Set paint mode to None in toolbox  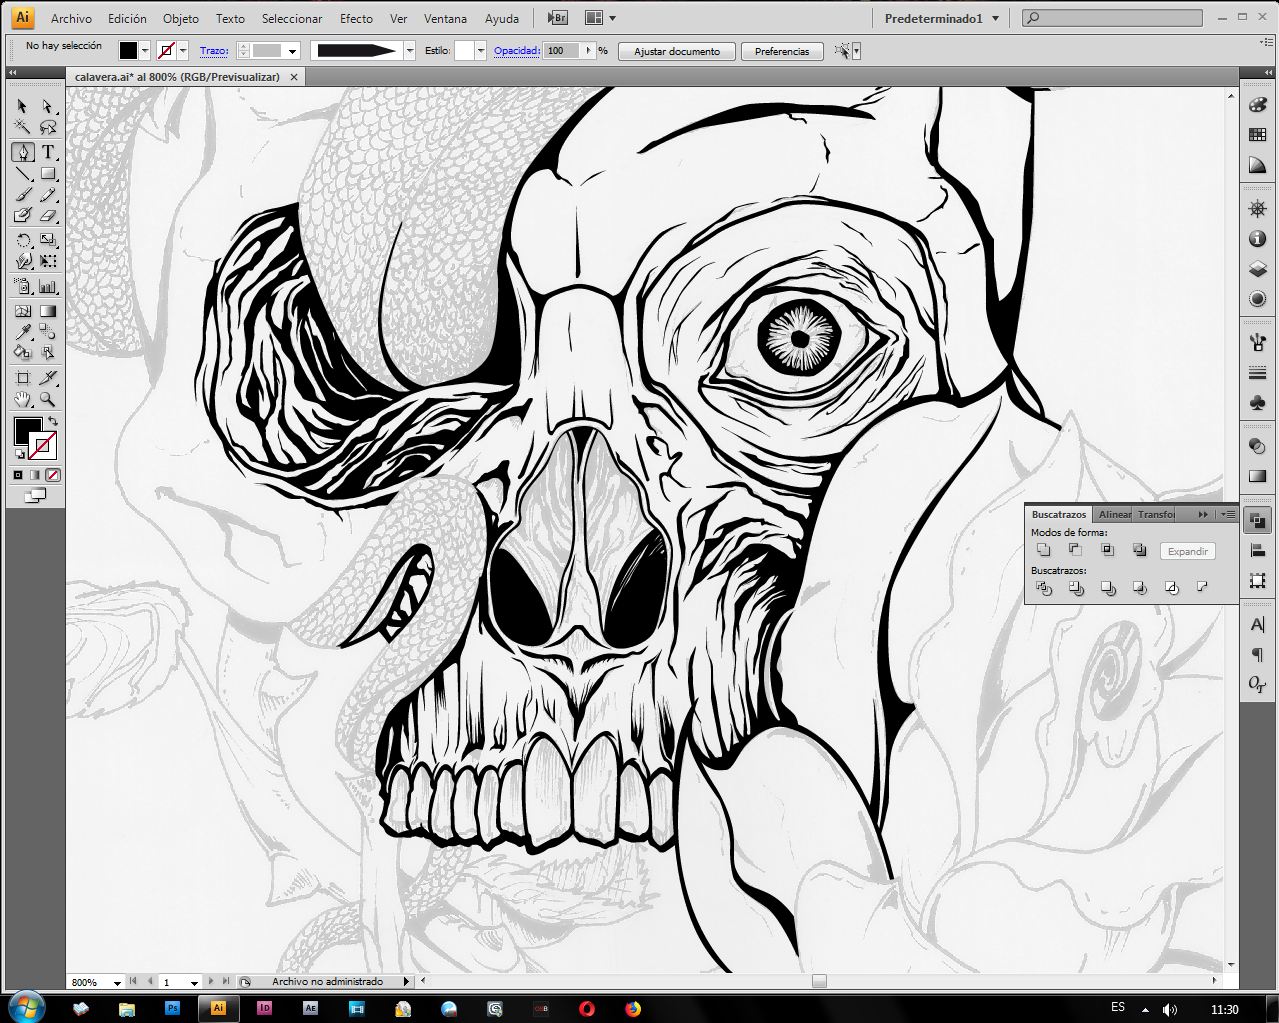click(53, 475)
